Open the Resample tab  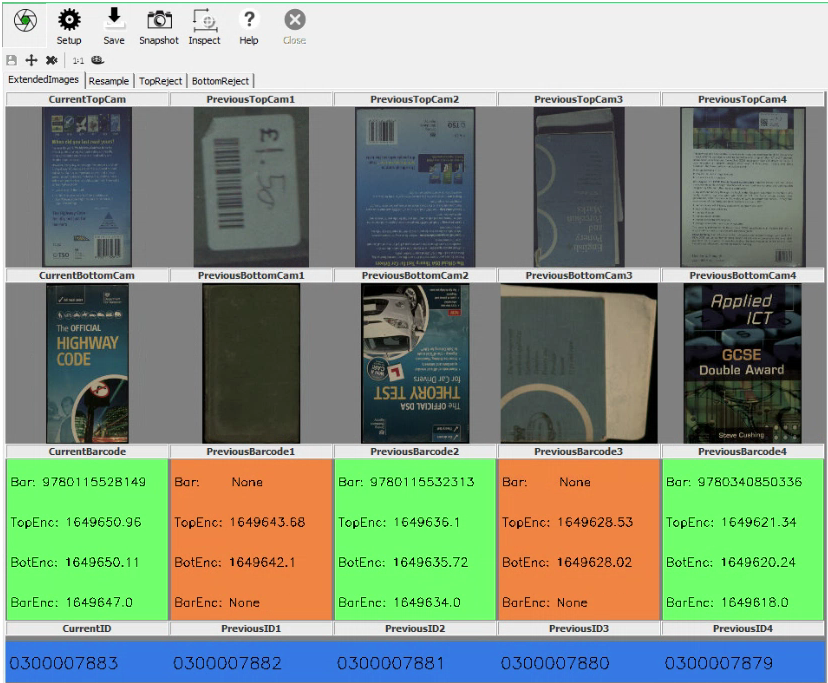[x=109, y=81]
